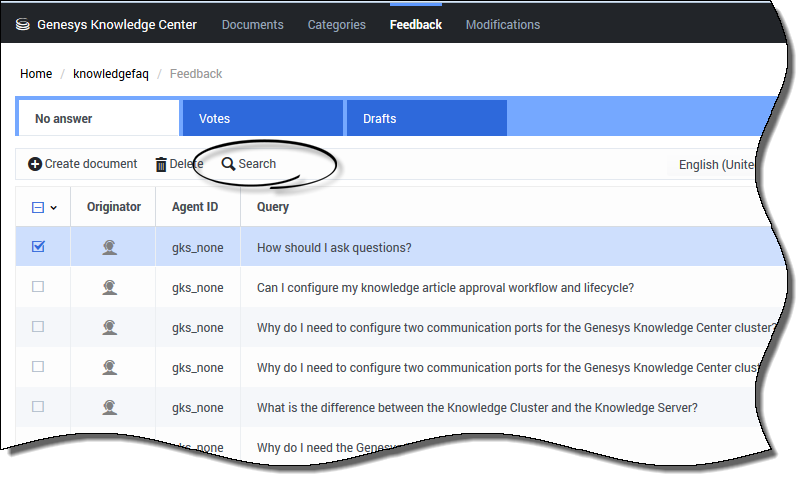Open the Documents menu
The height and width of the screenshot is (482, 804).
[x=252, y=25]
